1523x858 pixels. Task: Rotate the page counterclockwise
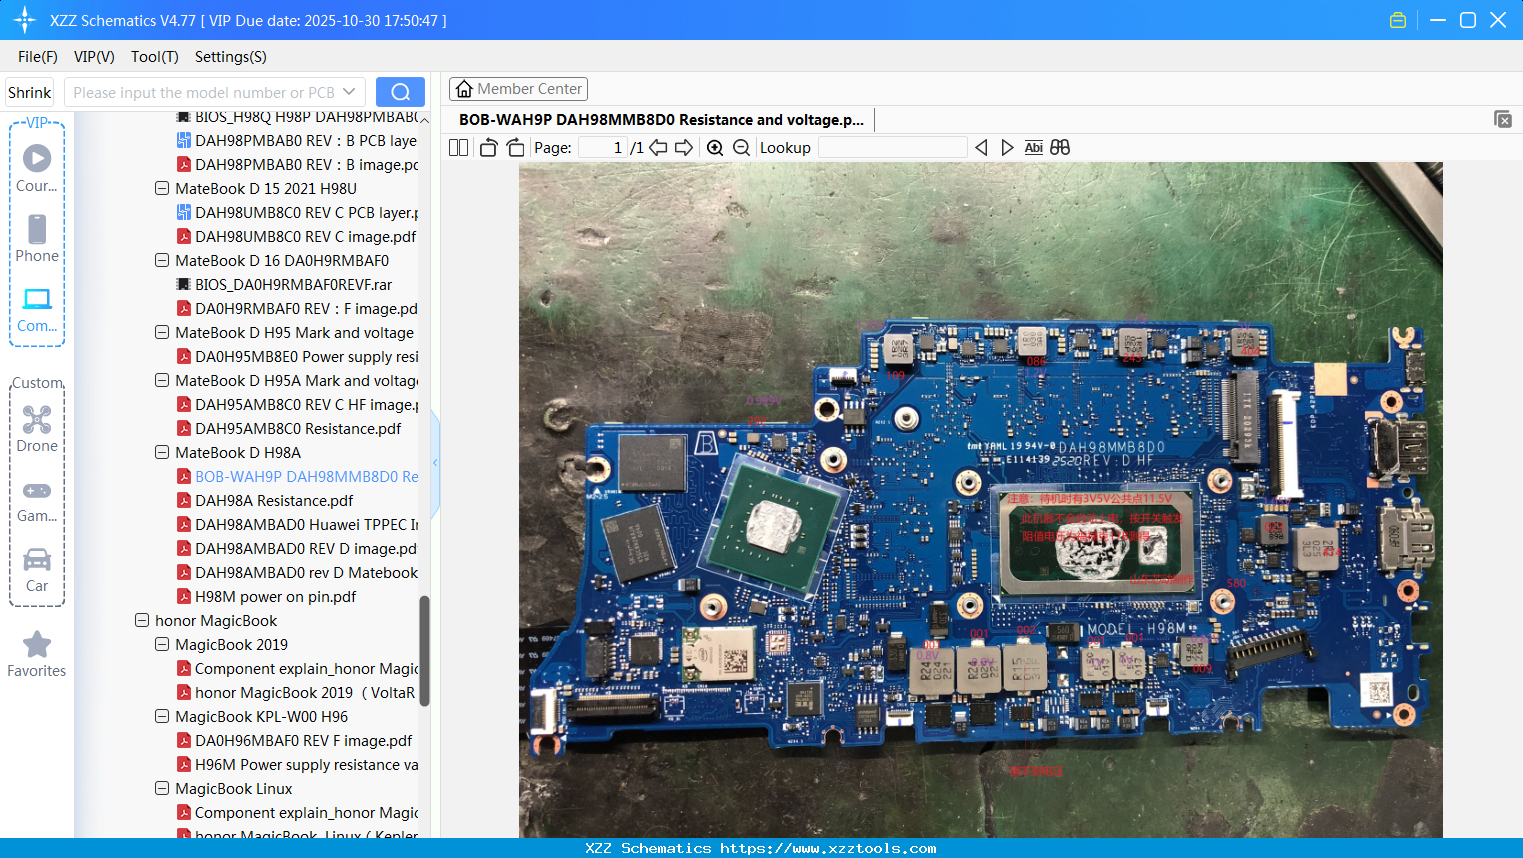pos(488,148)
